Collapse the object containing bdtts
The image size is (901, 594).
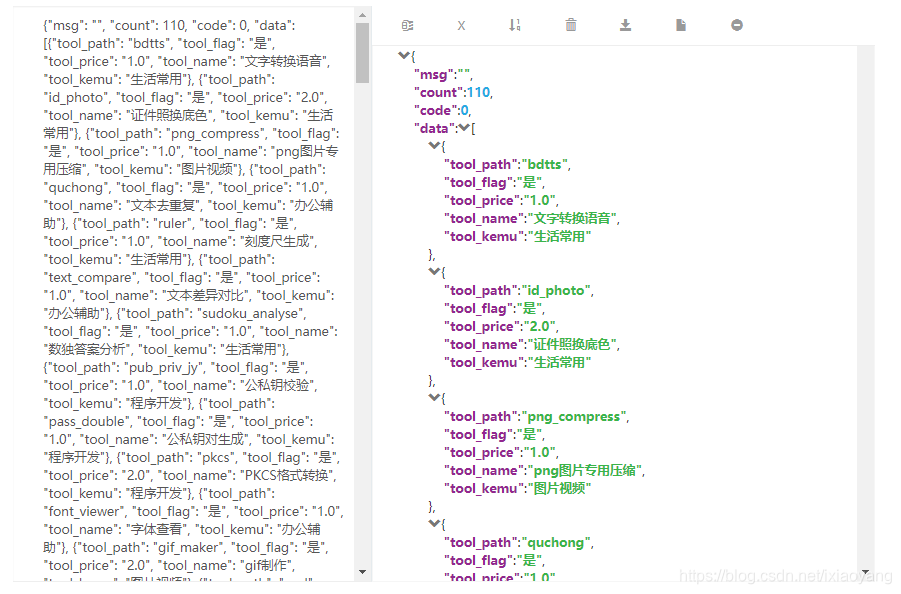434,146
